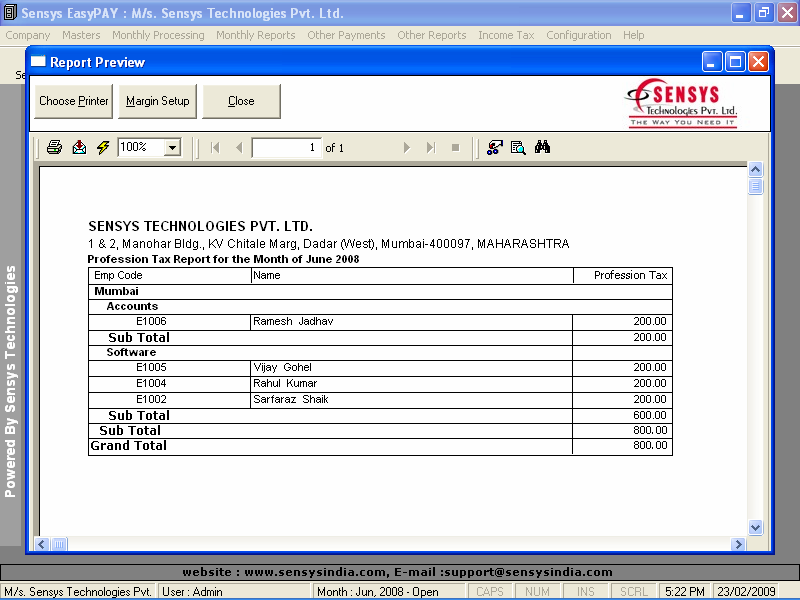Open the 100% zoom dropdown
Image resolution: width=800 pixels, height=600 pixels.
point(172,148)
